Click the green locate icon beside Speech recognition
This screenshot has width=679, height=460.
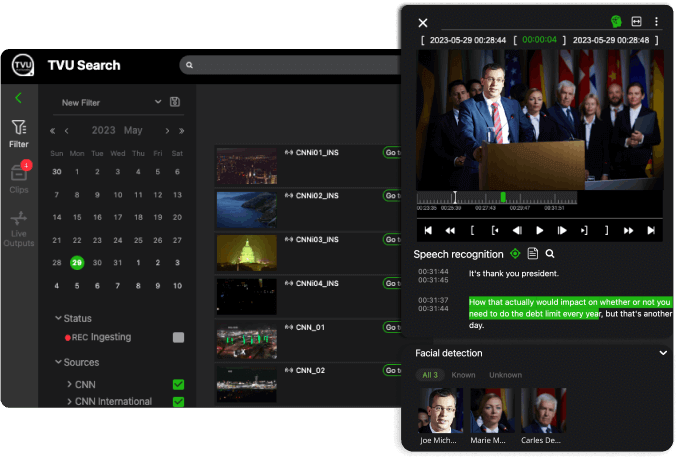click(515, 254)
